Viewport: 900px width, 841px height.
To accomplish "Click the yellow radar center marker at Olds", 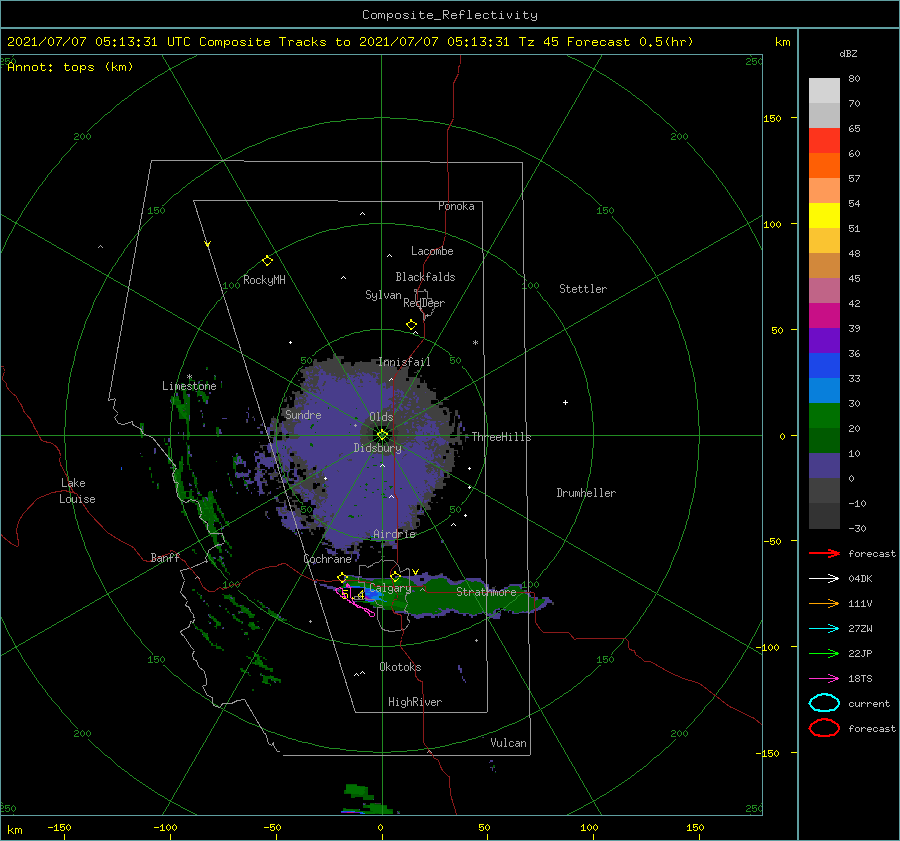I will [382, 435].
